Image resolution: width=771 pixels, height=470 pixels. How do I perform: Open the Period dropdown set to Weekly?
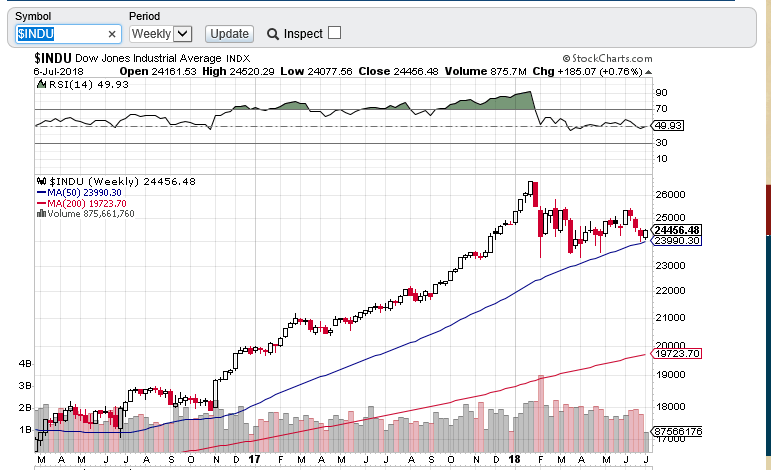pos(161,34)
